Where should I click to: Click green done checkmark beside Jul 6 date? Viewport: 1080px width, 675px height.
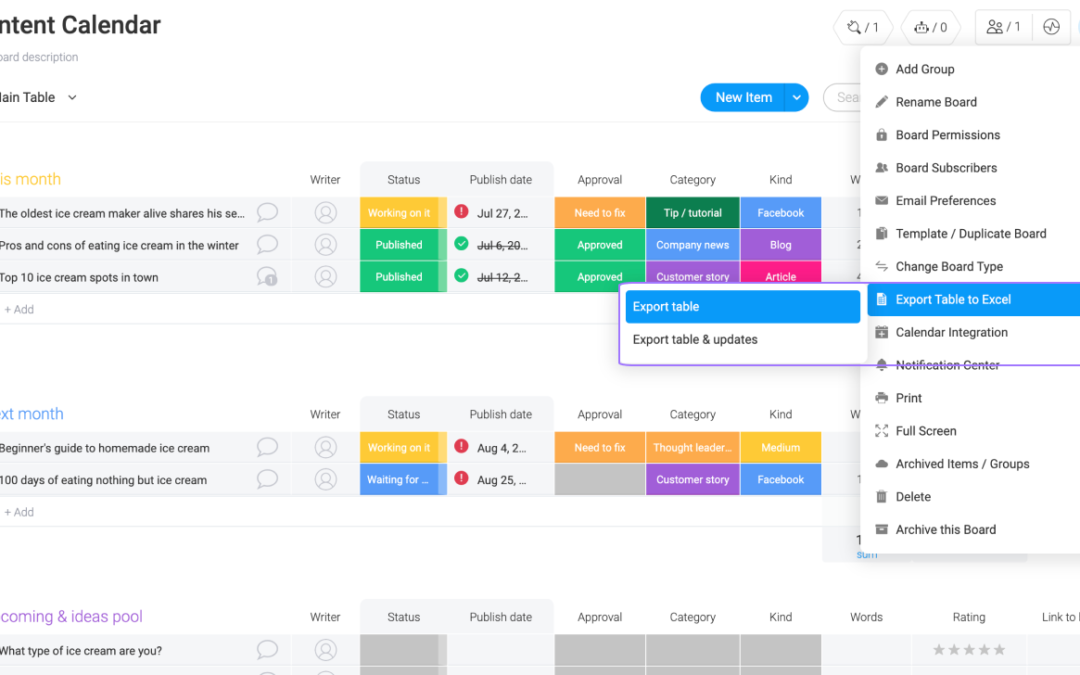pyautogui.click(x=461, y=244)
